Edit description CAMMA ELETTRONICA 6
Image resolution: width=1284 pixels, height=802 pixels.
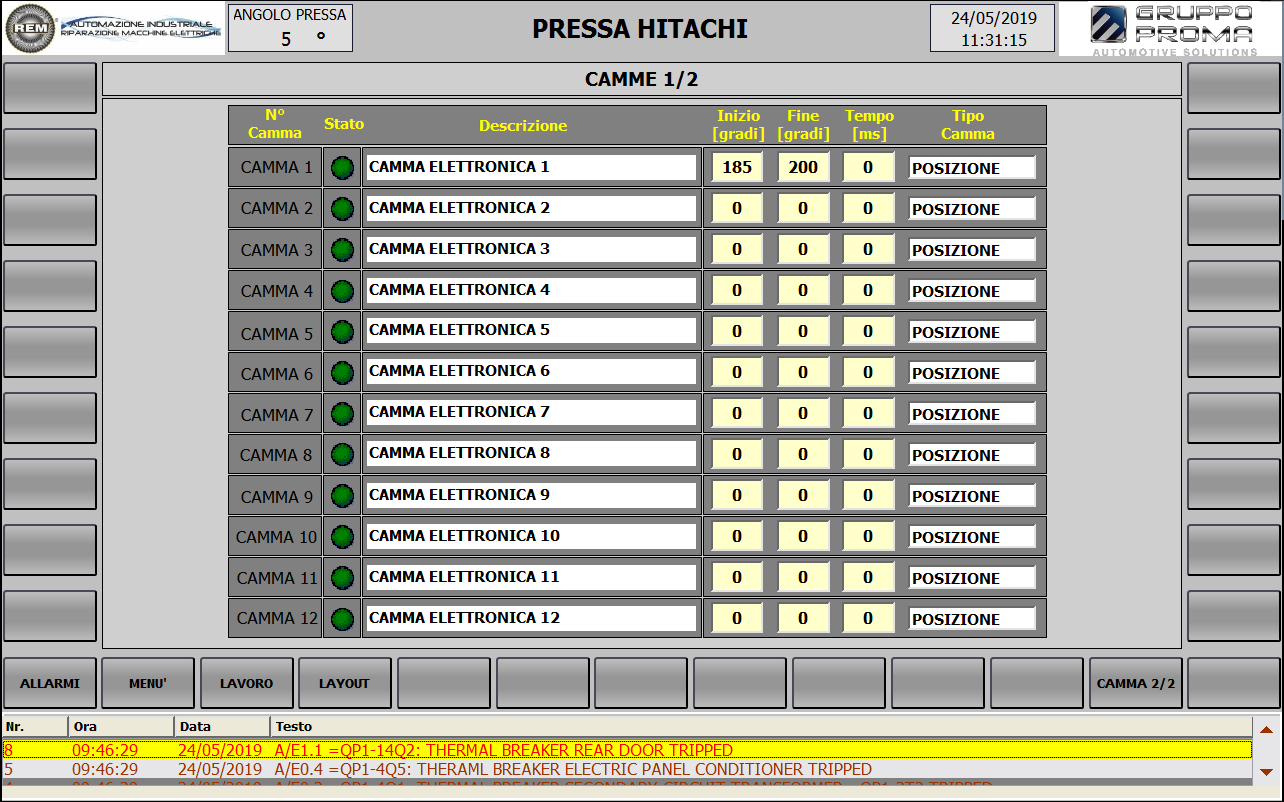click(531, 372)
